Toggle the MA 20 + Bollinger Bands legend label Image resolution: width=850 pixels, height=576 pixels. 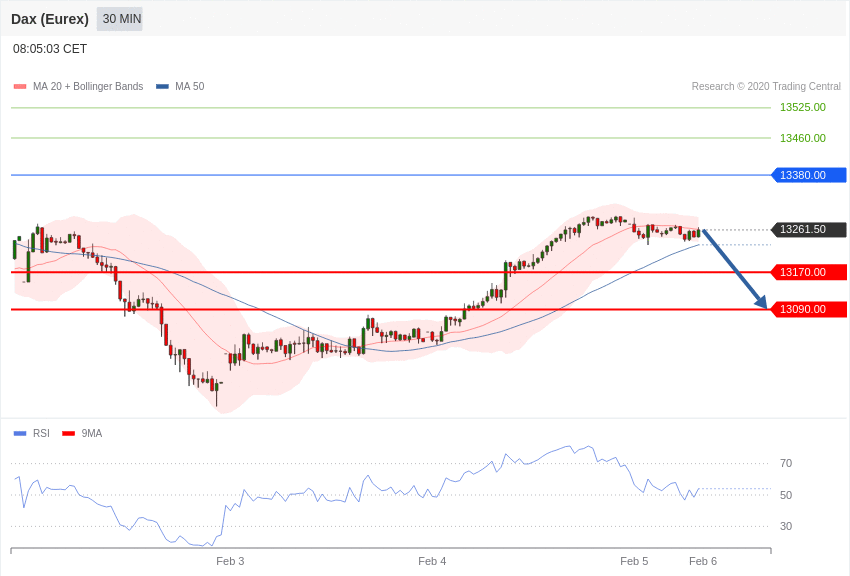point(88,87)
